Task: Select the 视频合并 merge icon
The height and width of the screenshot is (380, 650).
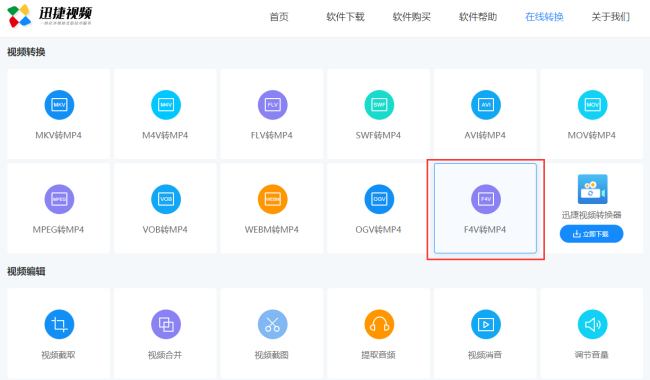Action: pos(166,324)
